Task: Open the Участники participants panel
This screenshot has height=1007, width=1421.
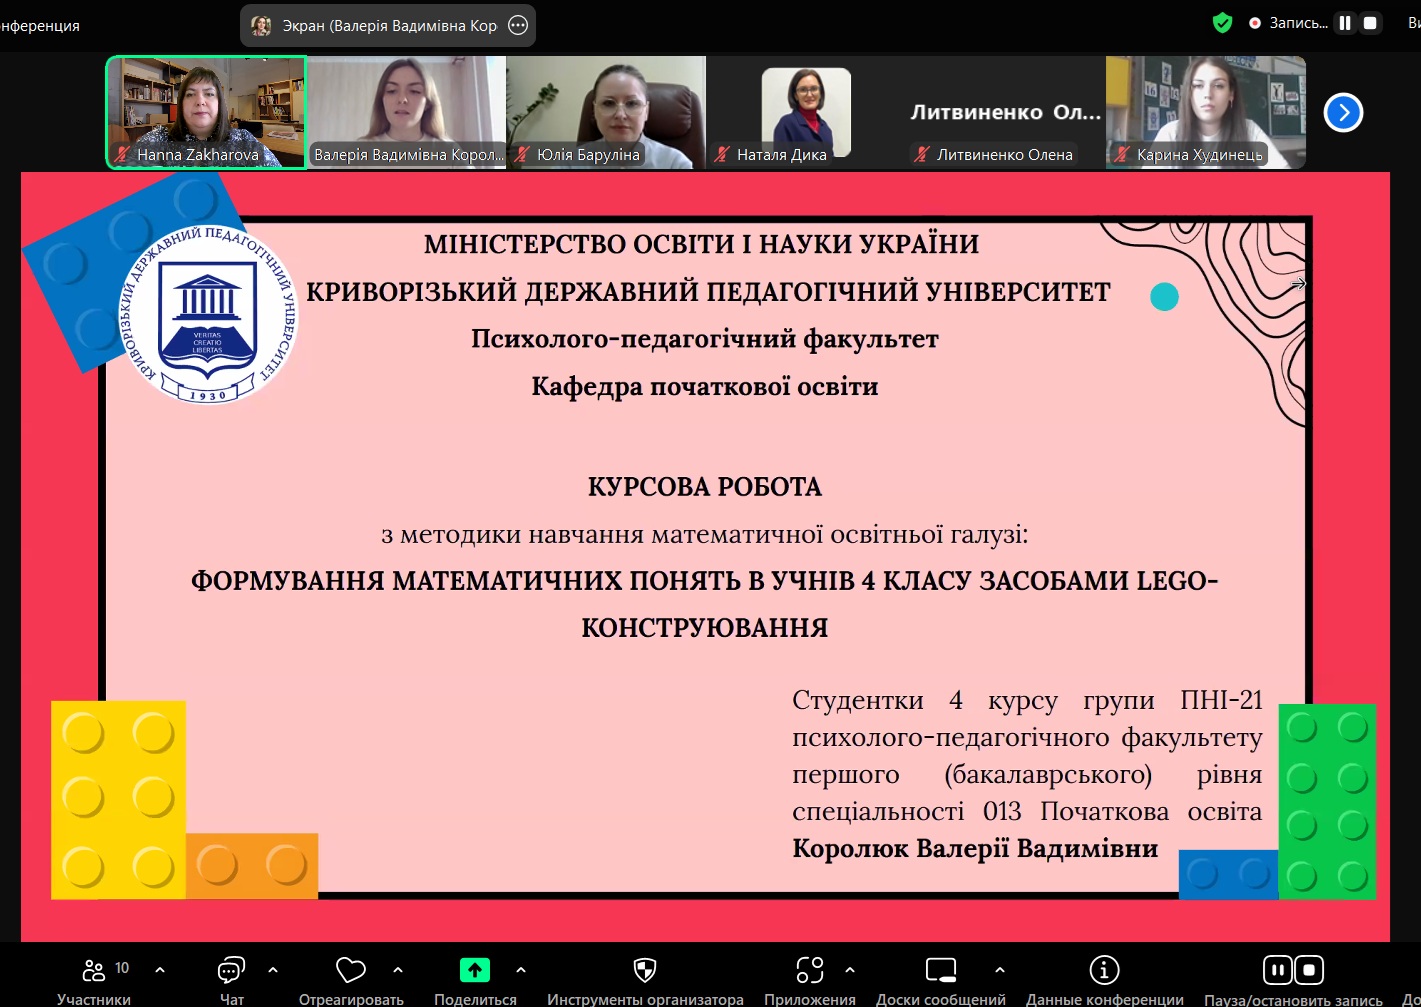Action: [94, 971]
